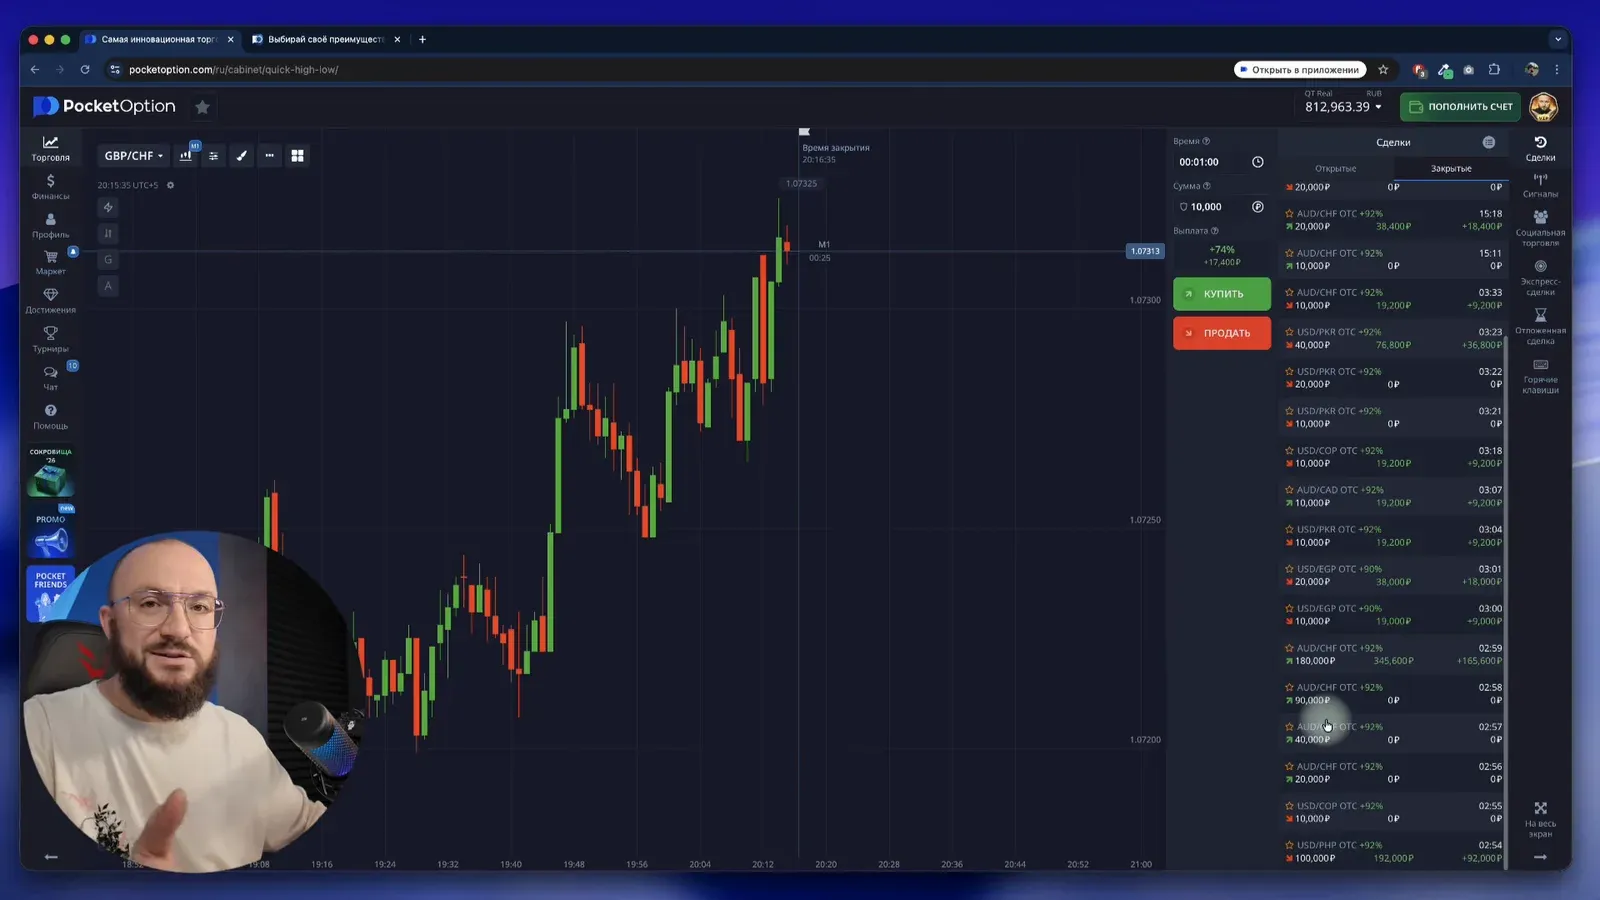Collapse right sidebar with bottom arrow
The width and height of the screenshot is (1600, 900).
point(1540,857)
